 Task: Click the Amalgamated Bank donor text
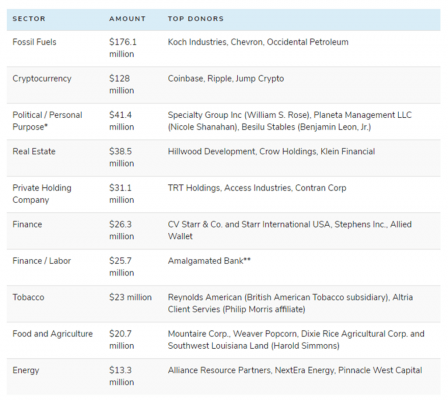[209, 261]
